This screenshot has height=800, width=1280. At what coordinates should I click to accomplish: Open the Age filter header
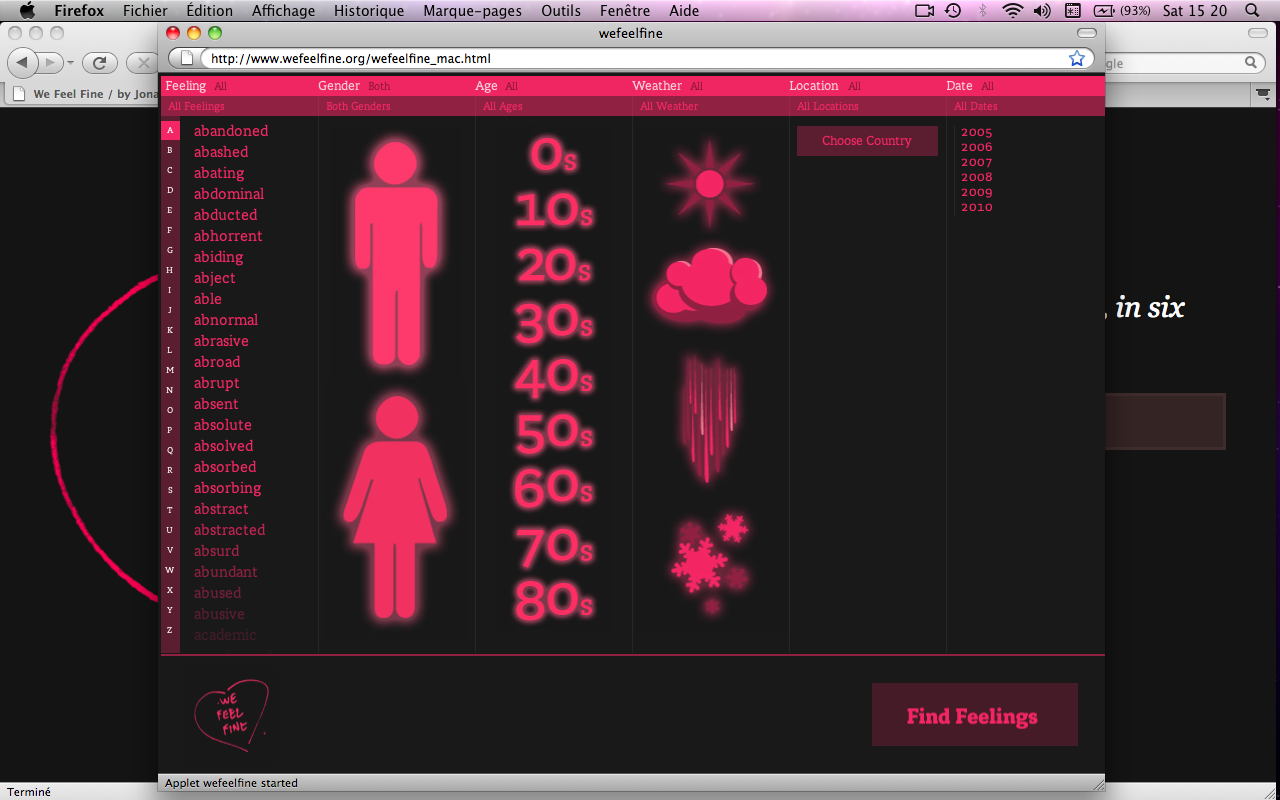point(486,86)
